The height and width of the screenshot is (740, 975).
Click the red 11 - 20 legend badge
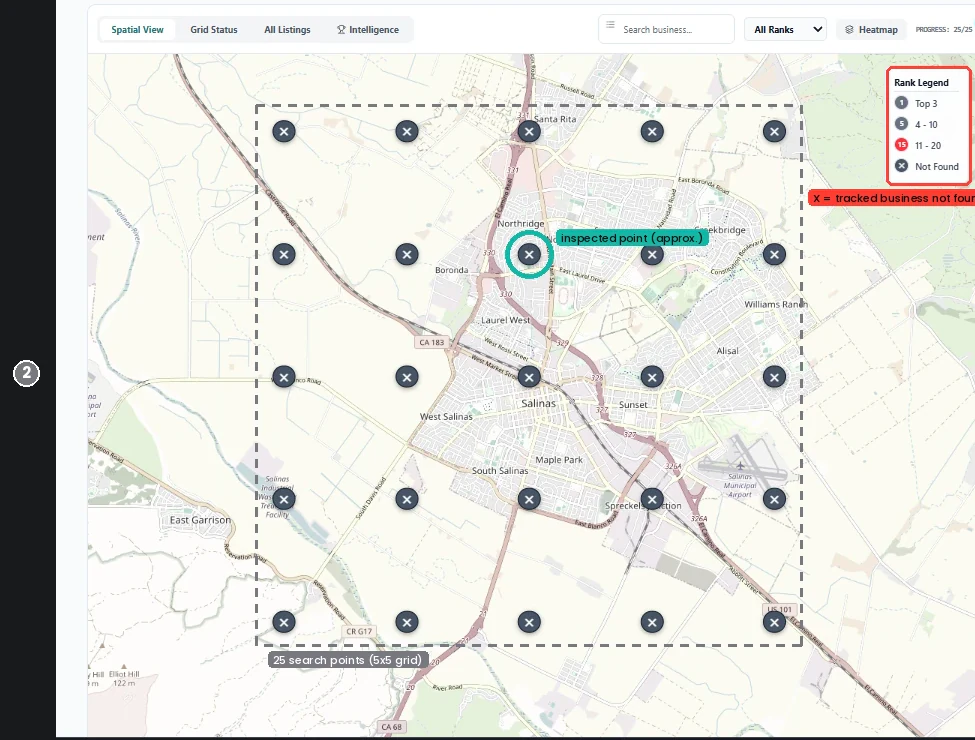click(902, 145)
